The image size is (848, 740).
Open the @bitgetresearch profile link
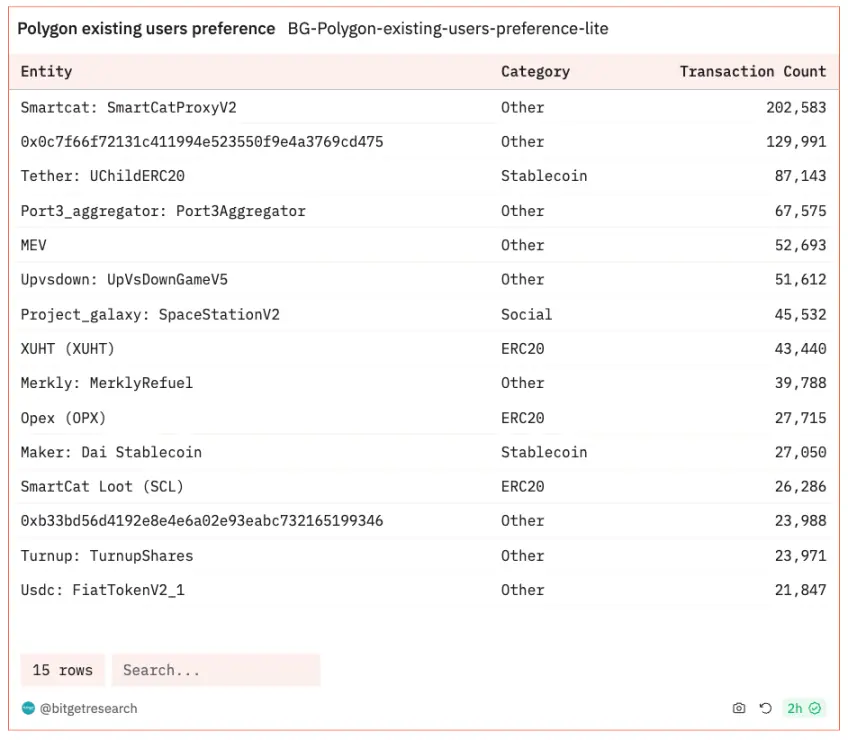88,708
